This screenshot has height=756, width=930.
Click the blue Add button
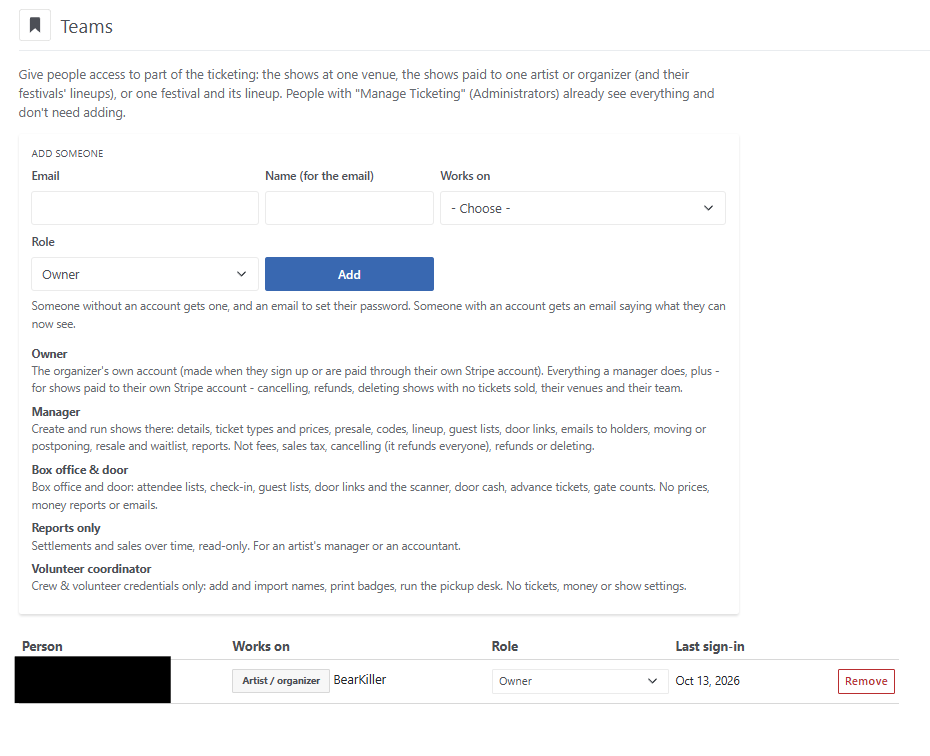pos(349,274)
